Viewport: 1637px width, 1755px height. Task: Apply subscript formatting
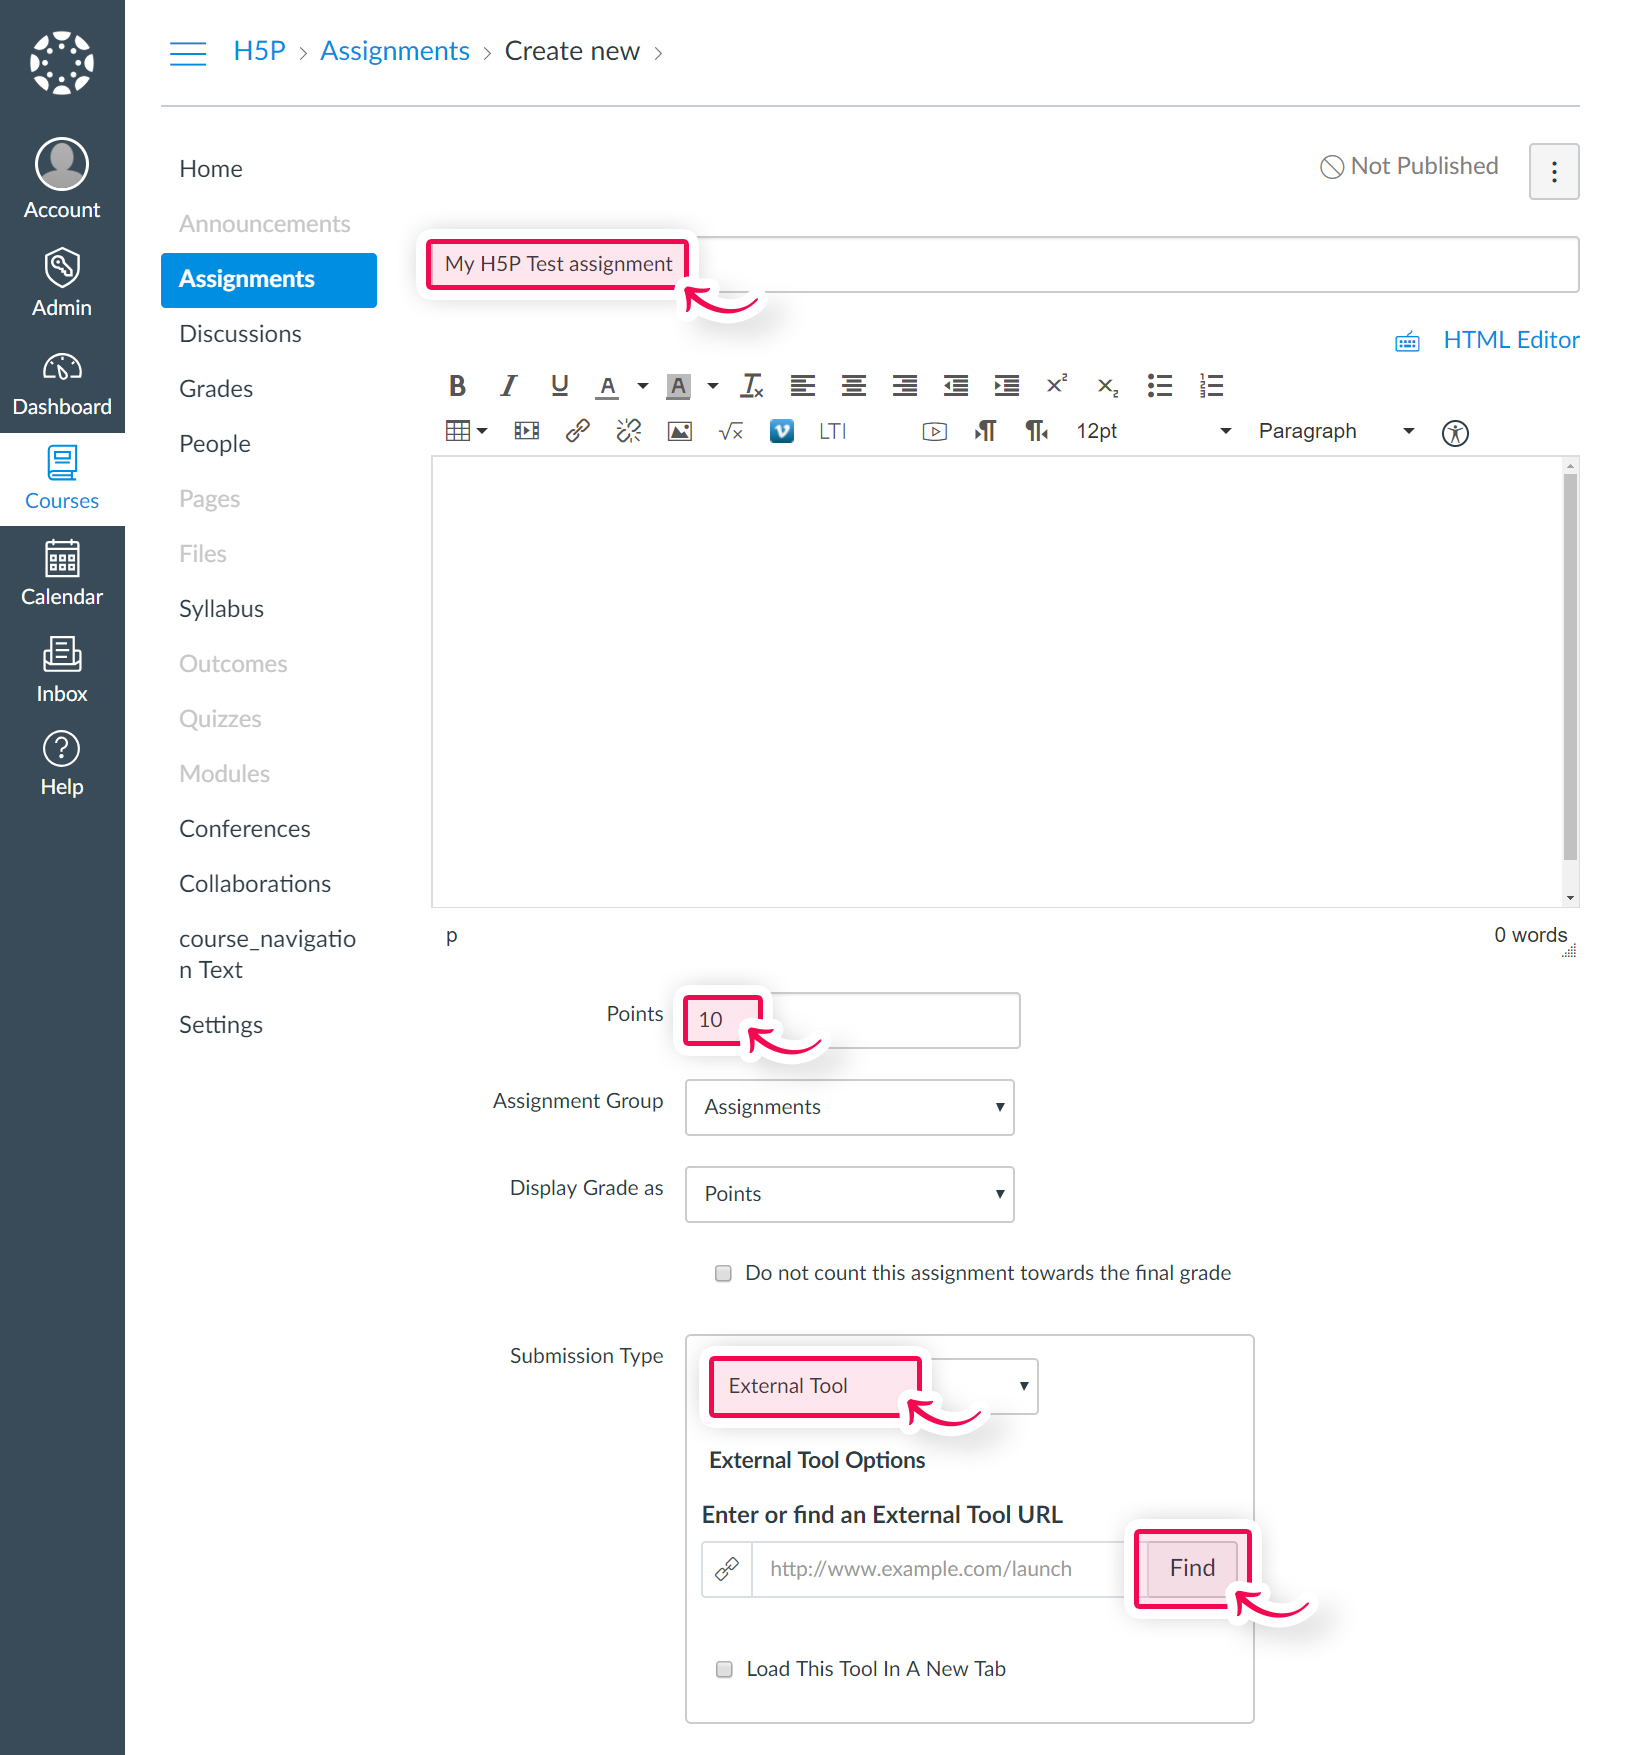(1108, 387)
